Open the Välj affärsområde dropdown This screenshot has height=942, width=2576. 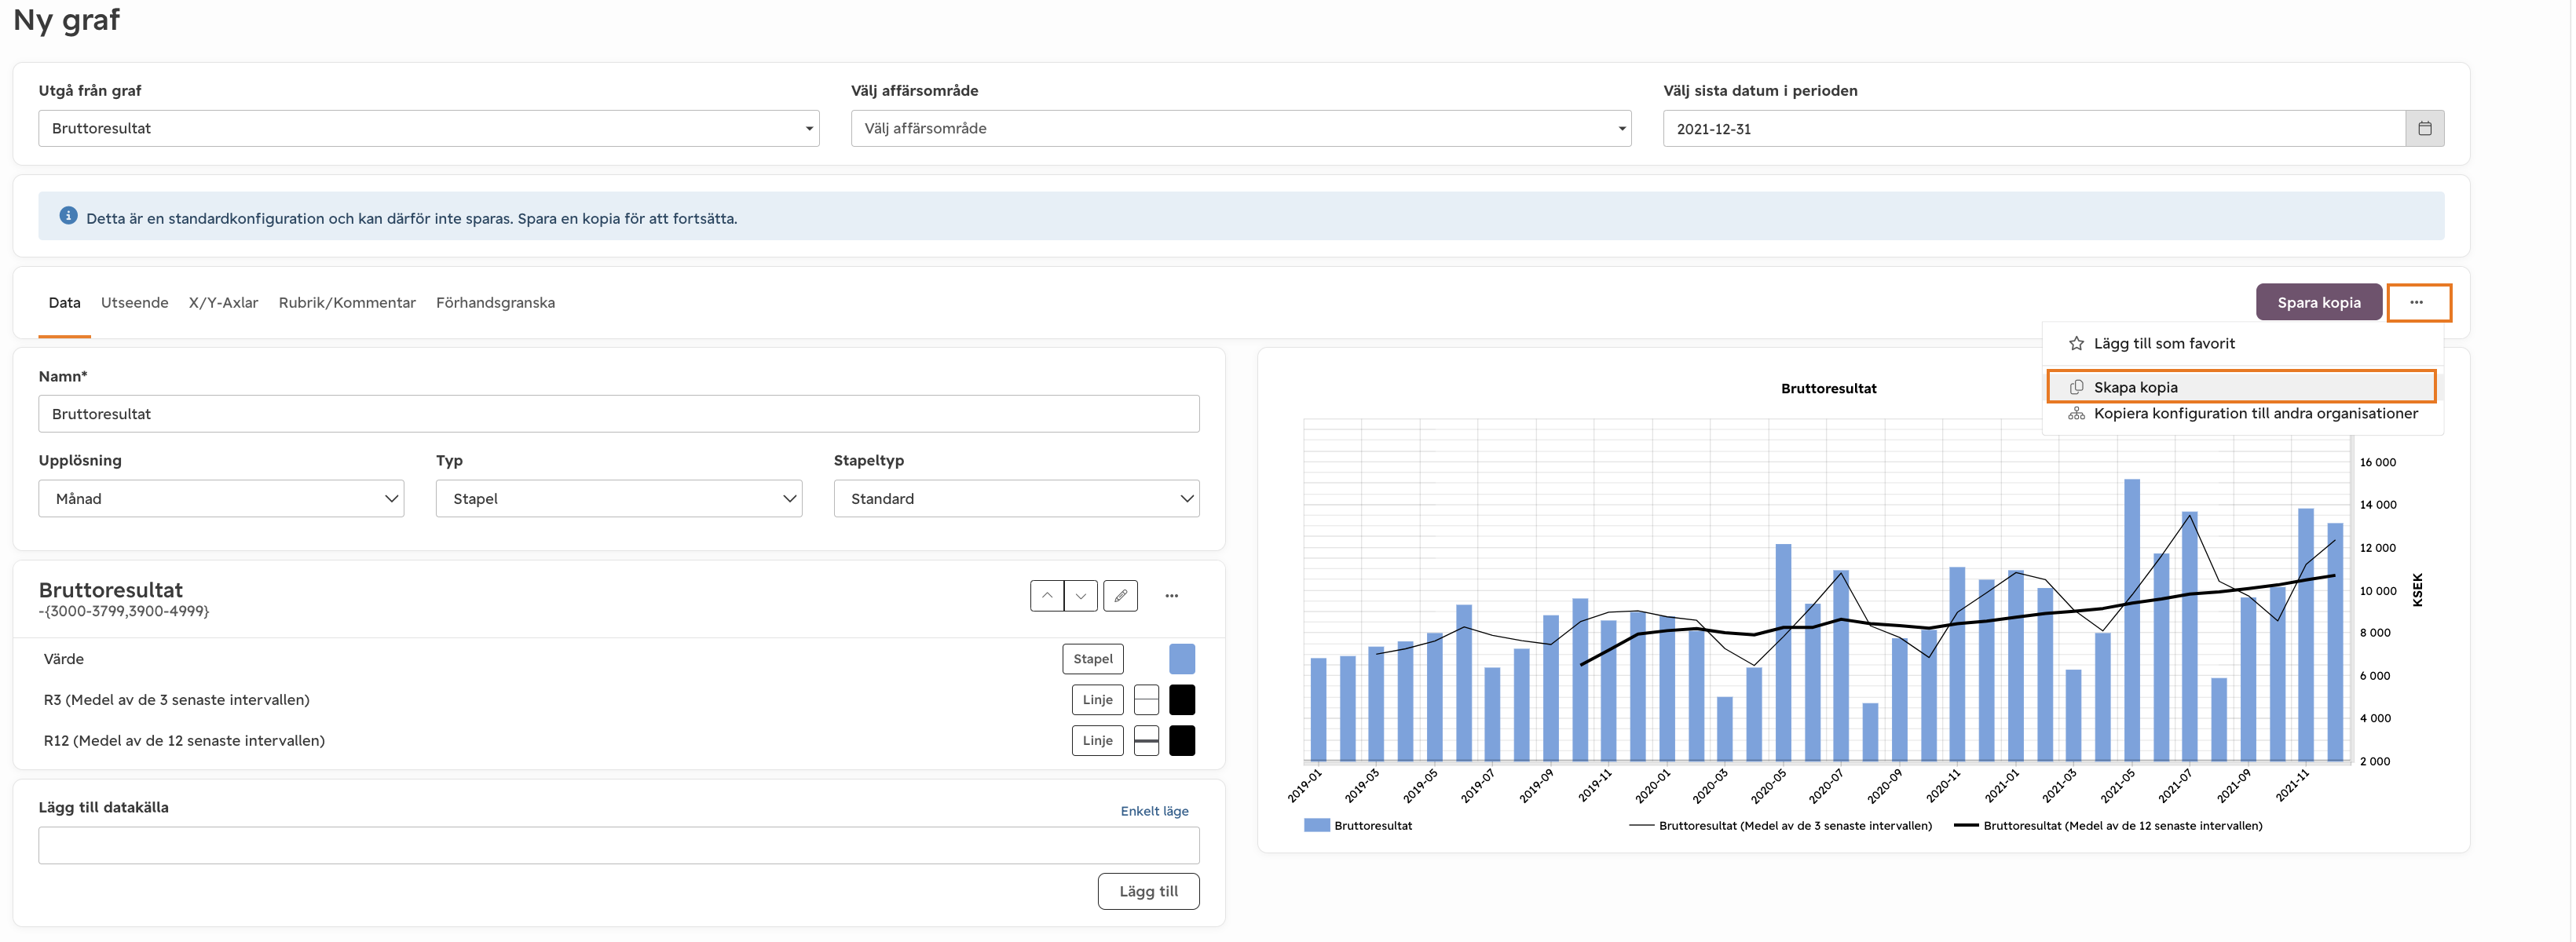point(1241,128)
